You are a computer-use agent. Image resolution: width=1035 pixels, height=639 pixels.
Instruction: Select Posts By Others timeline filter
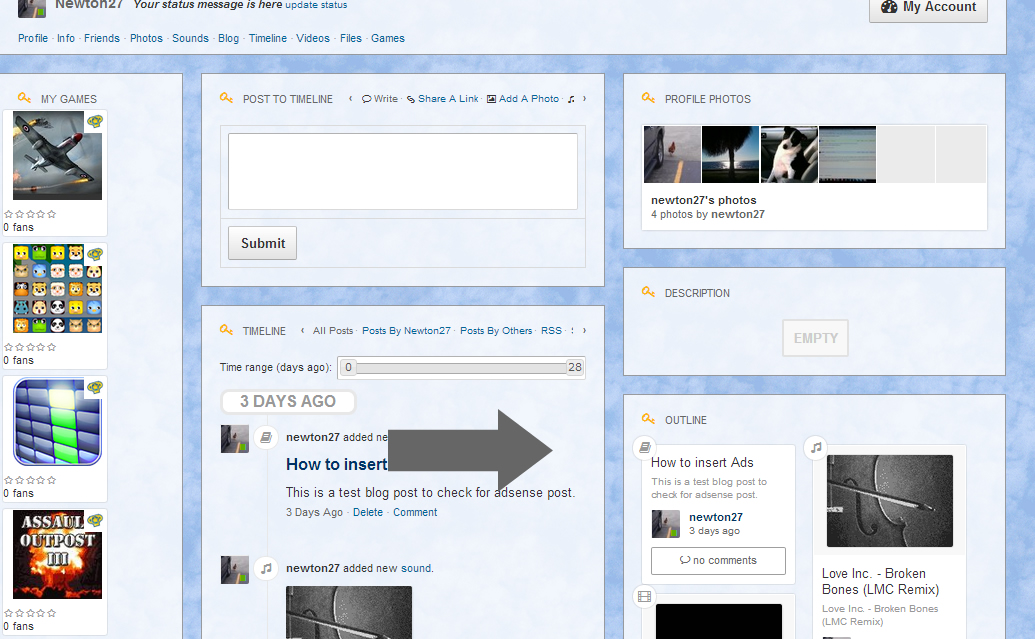(x=496, y=331)
